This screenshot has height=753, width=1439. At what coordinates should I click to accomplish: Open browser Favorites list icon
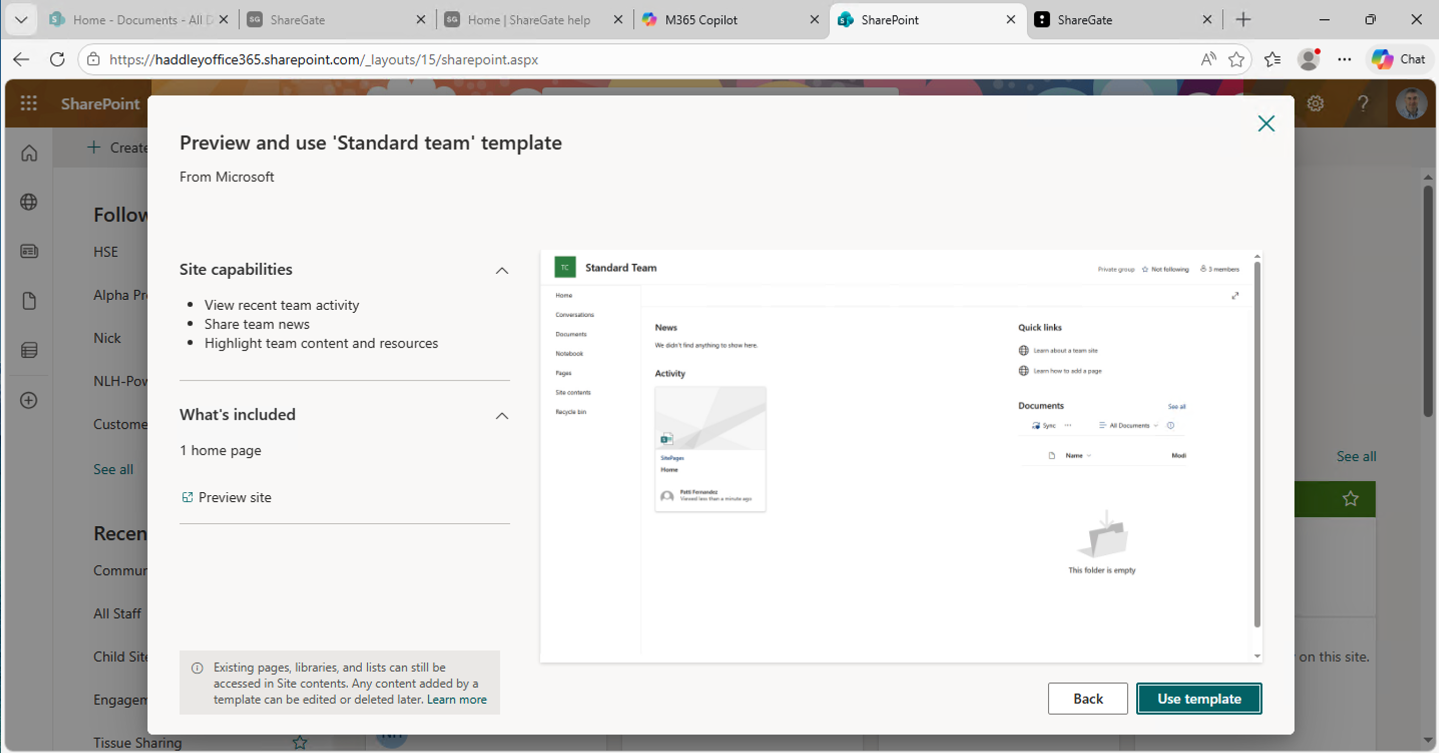[x=1272, y=60]
